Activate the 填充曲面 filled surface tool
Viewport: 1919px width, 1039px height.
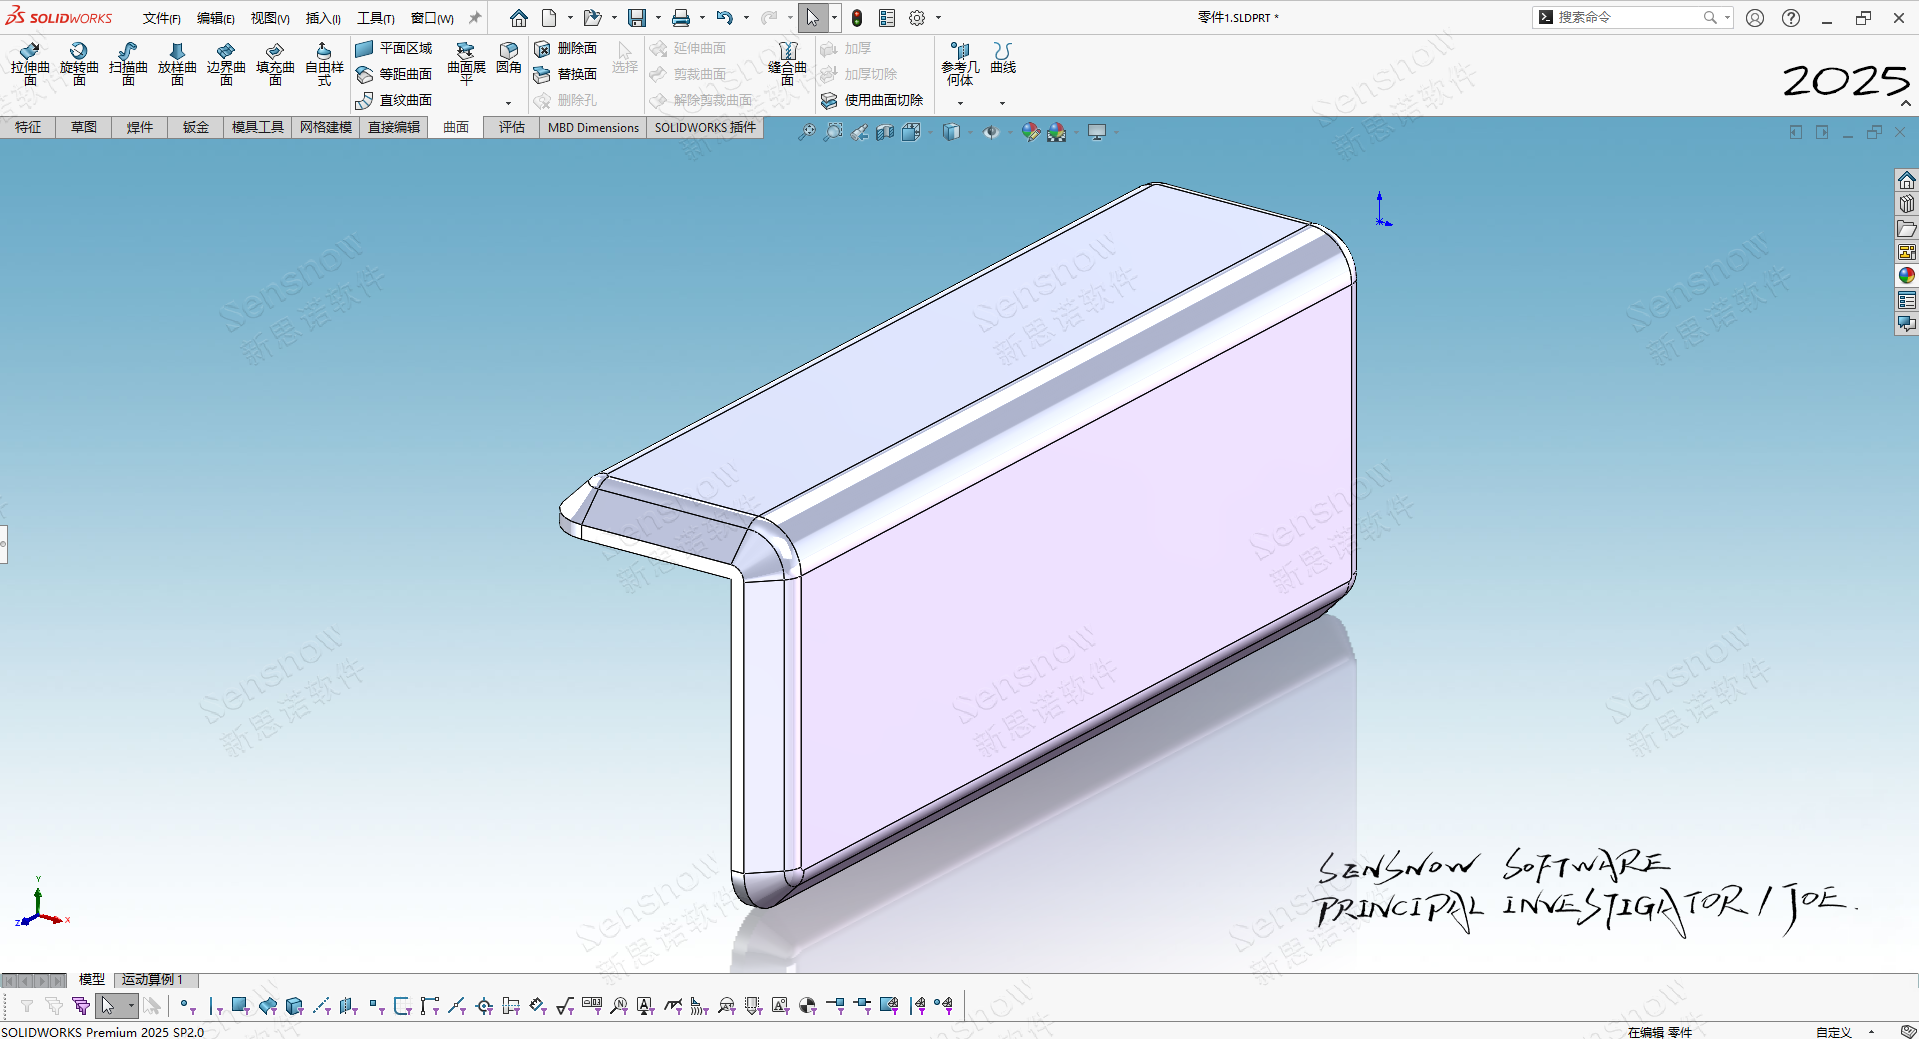pos(275,63)
